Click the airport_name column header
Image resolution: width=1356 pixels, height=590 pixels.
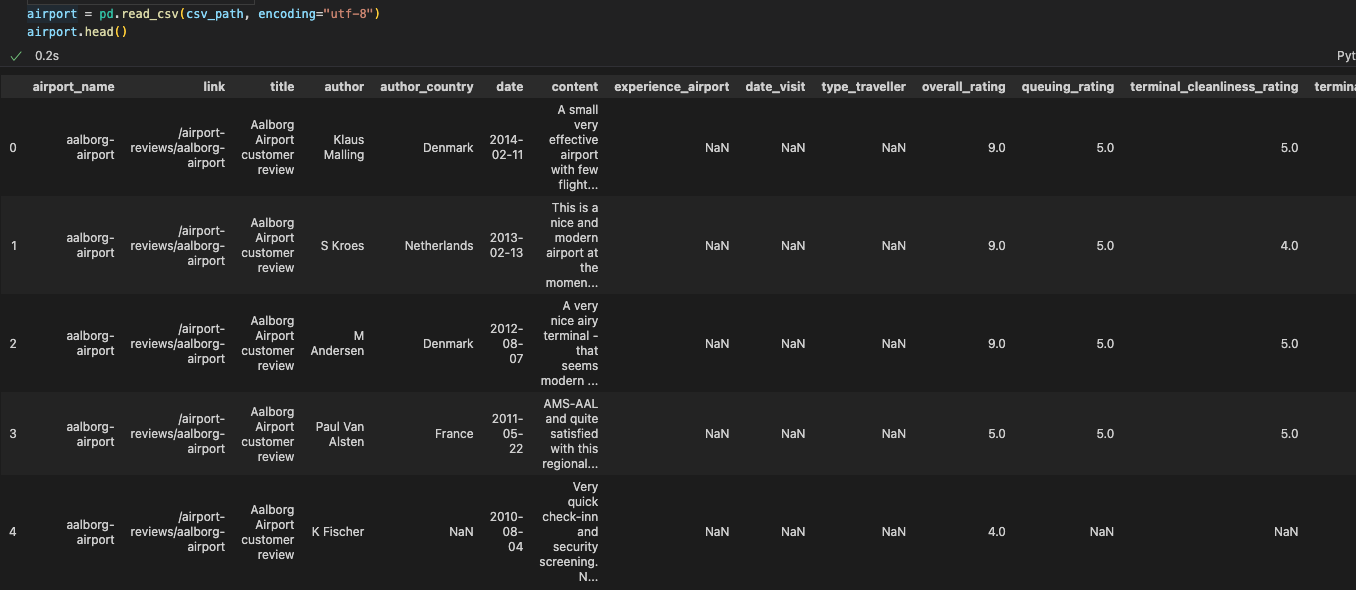tap(73, 87)
